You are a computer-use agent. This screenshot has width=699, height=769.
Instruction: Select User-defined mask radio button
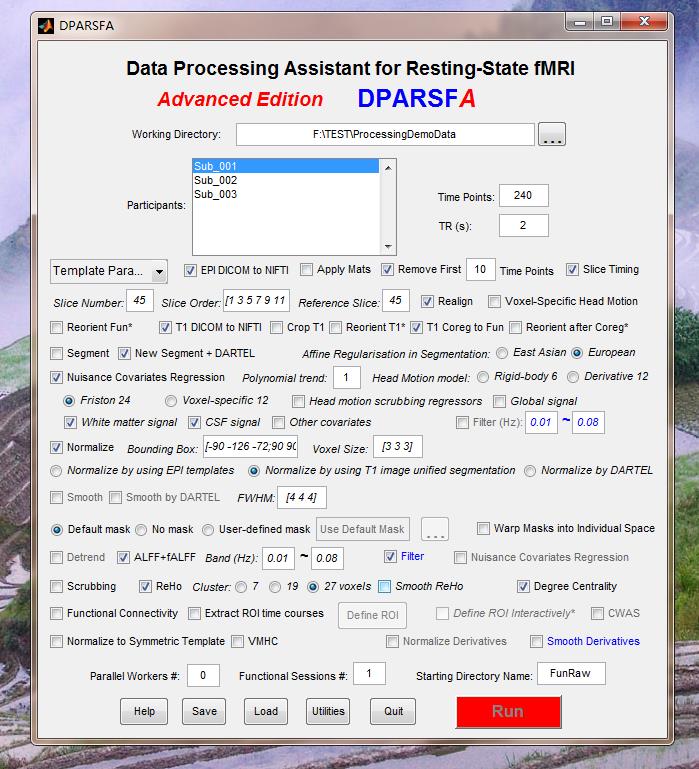(208, 530)
